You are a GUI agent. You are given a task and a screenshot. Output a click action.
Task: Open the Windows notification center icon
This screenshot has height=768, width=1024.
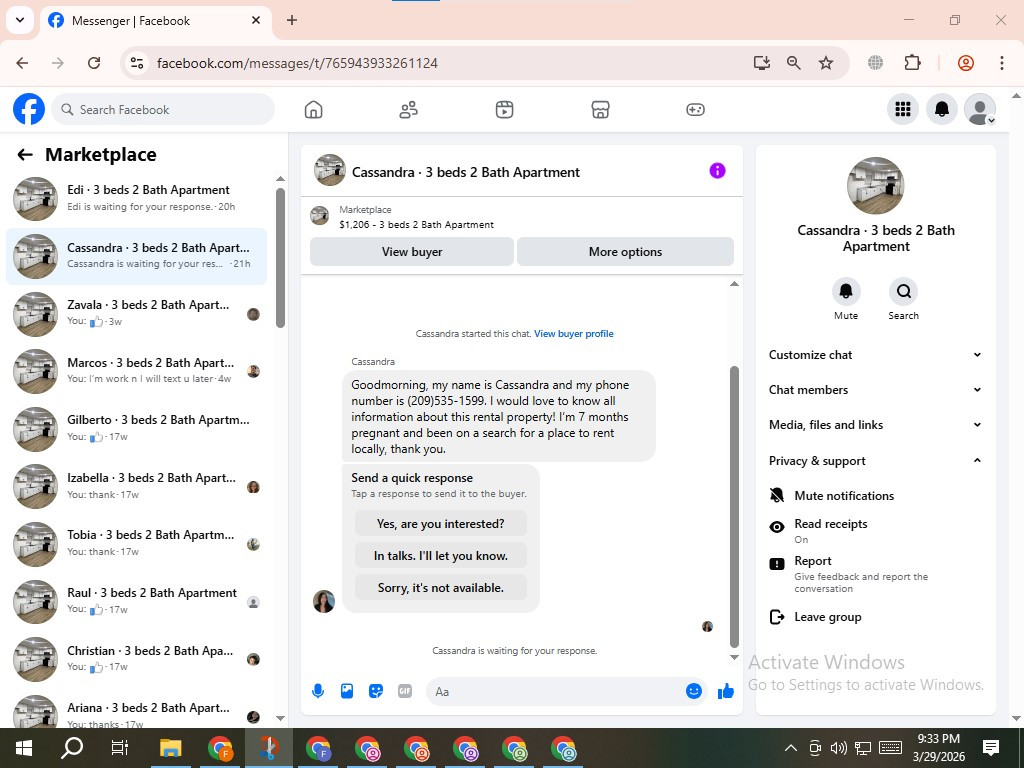point(990,748)
